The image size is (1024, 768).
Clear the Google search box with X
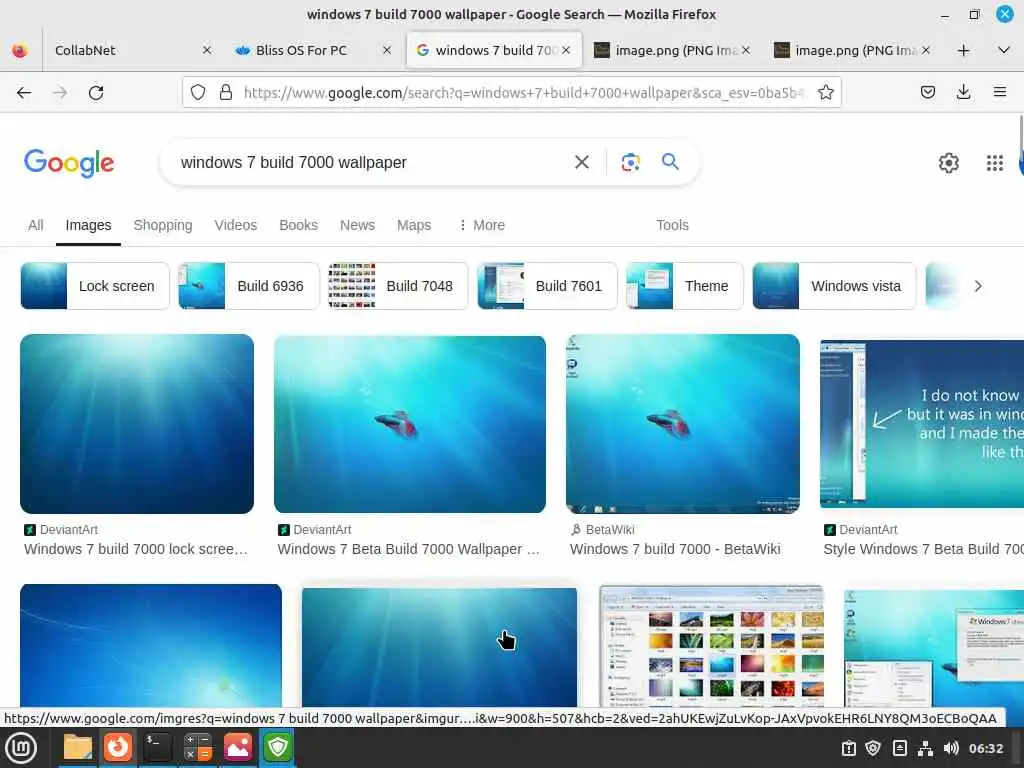pyautogui.click(x=582, y=162)
